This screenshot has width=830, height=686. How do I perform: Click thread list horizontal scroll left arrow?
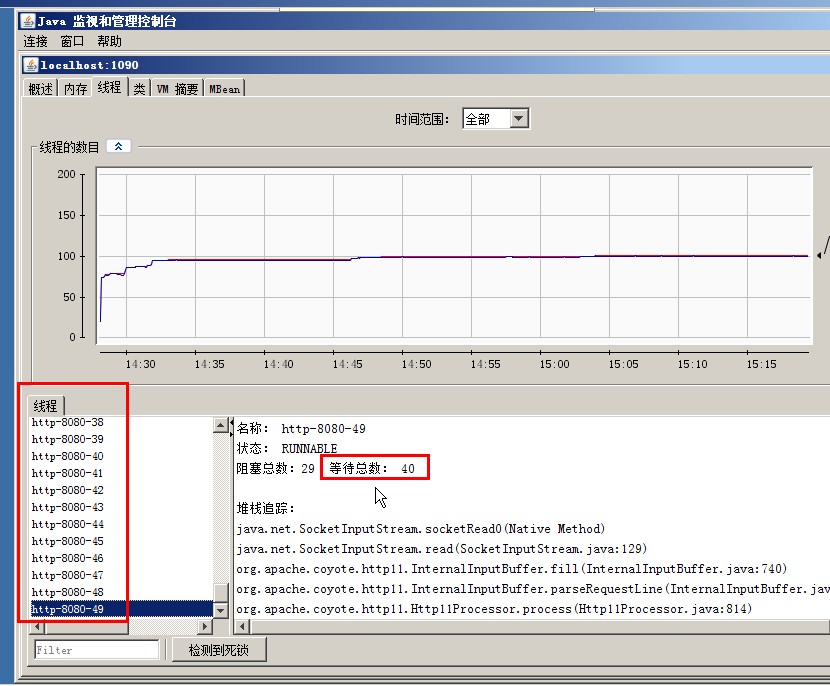(x=37, y=627)
